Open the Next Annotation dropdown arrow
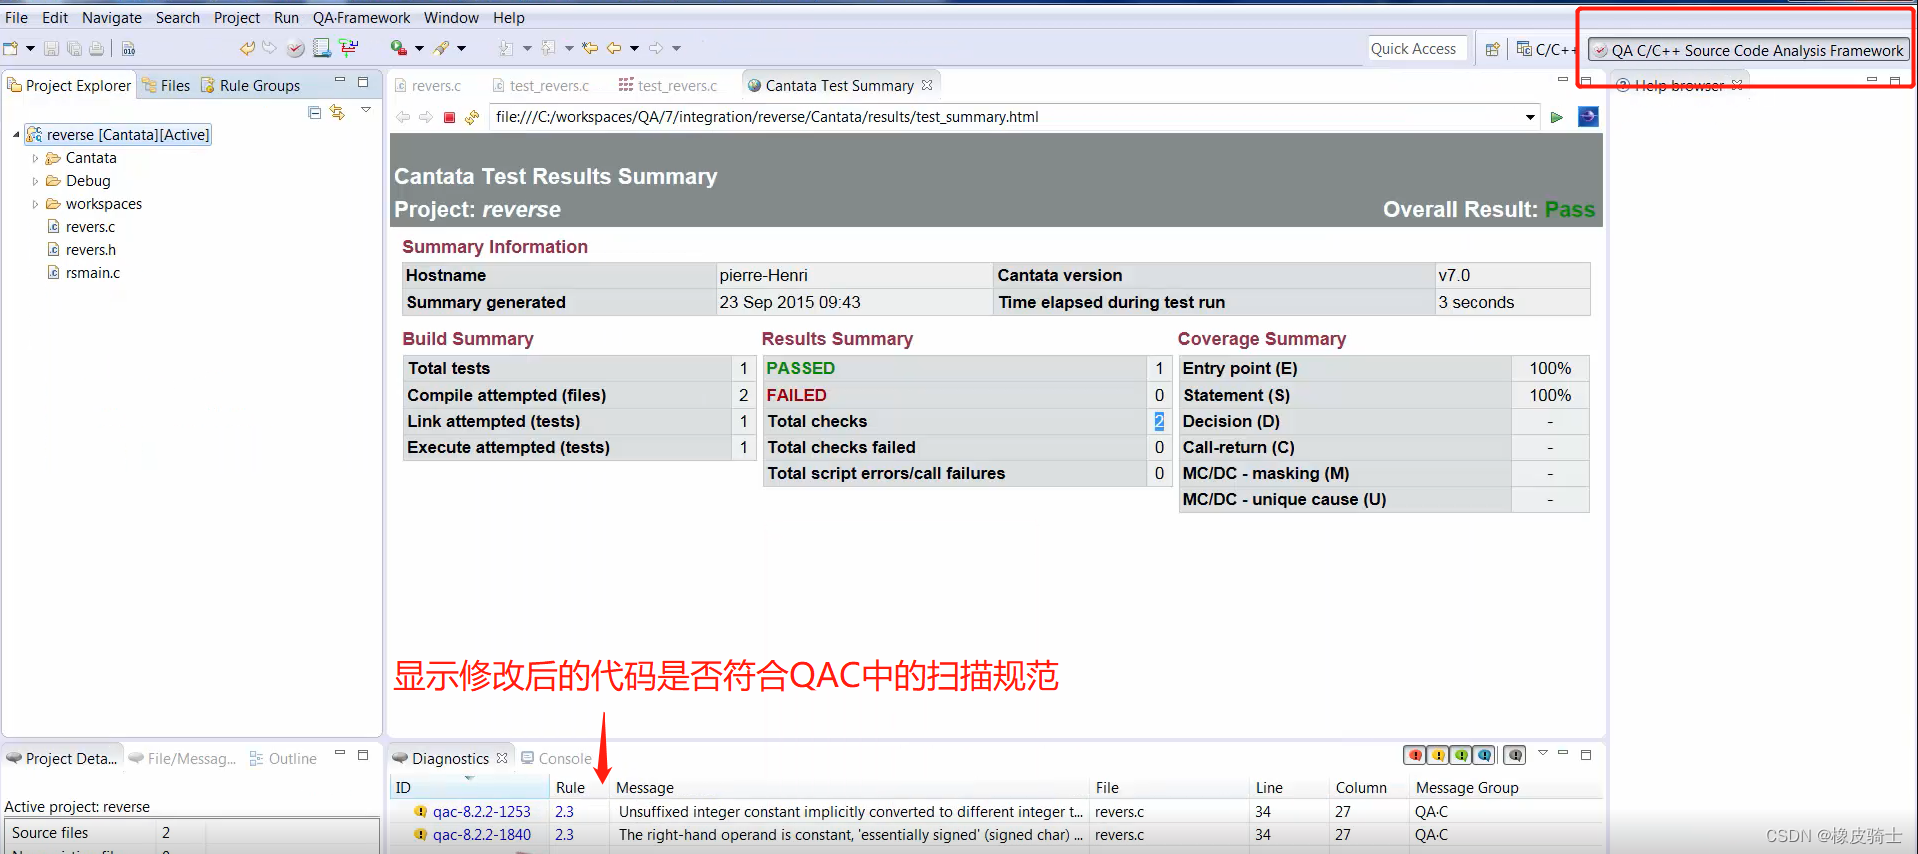The height and width of the screenshot is (854, 1918). (x=527, y=48)
